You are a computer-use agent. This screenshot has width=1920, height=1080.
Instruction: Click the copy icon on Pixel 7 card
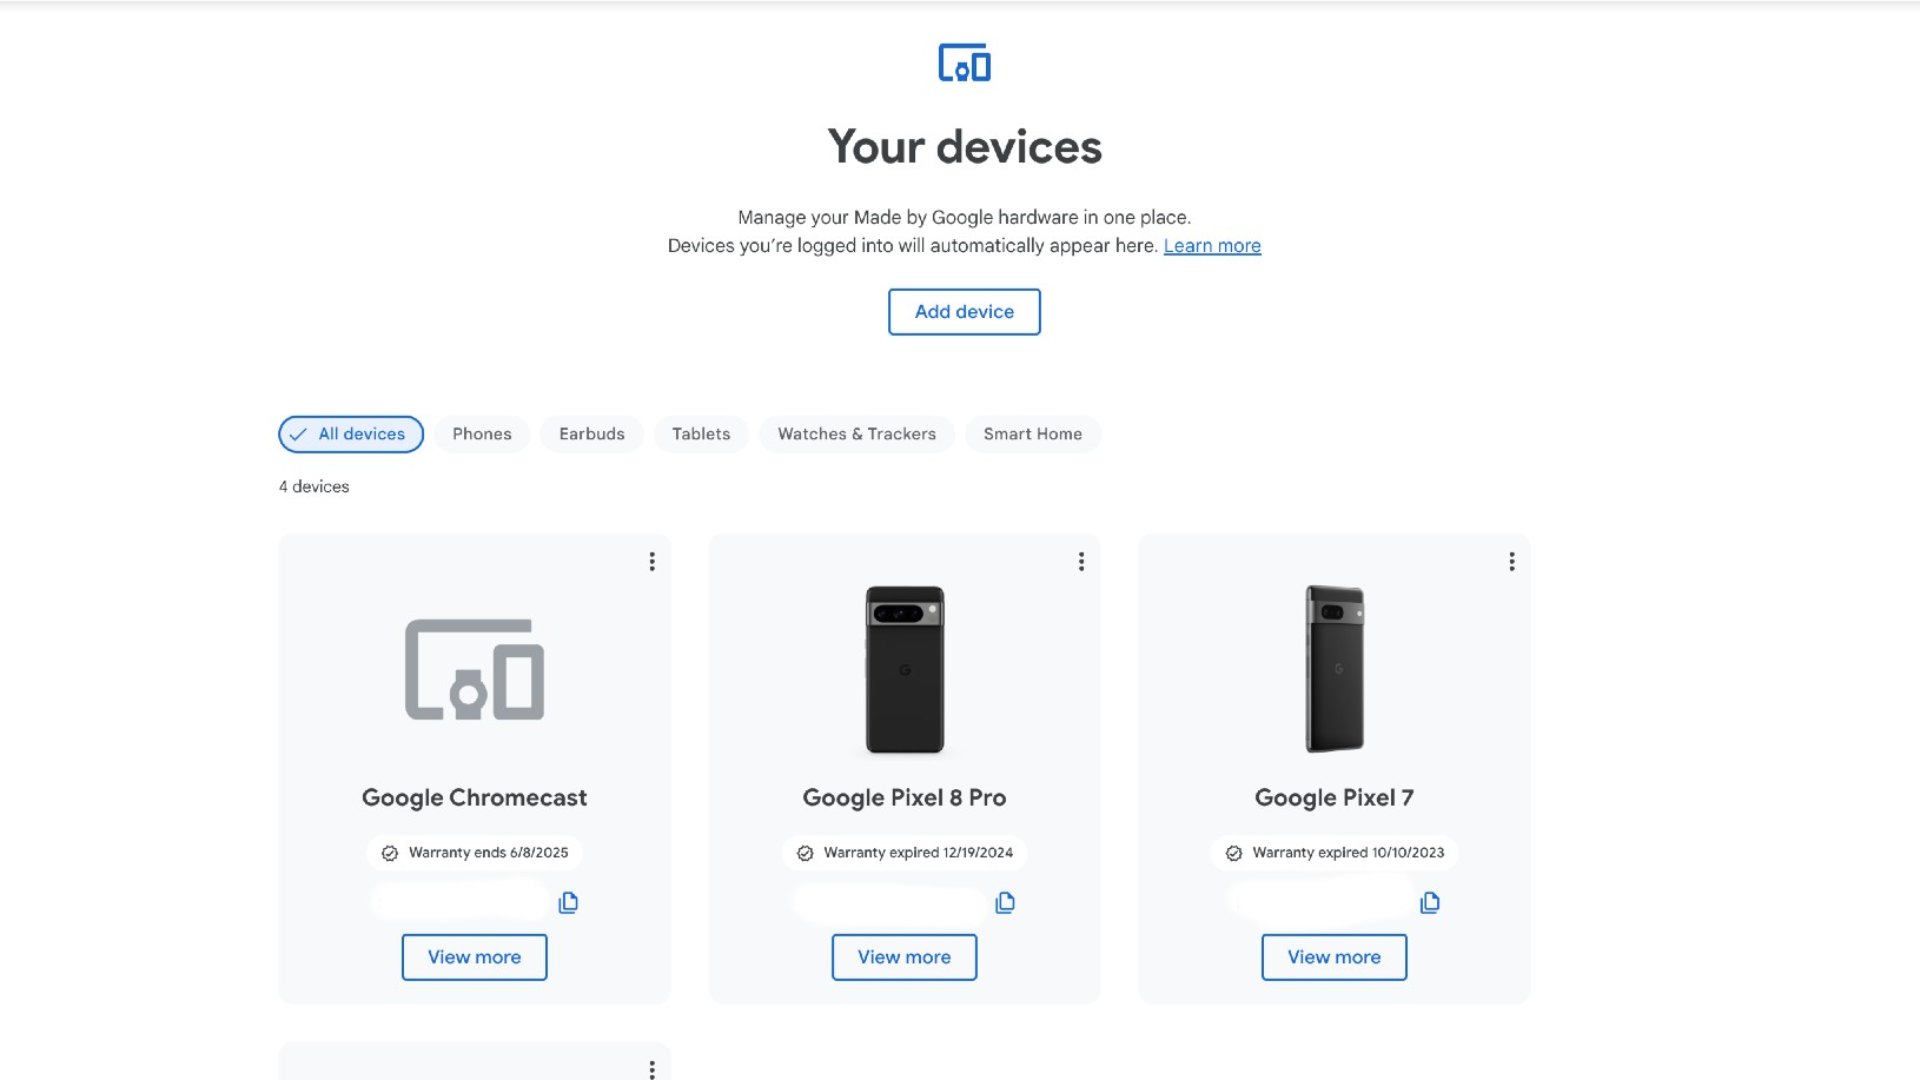click(1429, 902)
